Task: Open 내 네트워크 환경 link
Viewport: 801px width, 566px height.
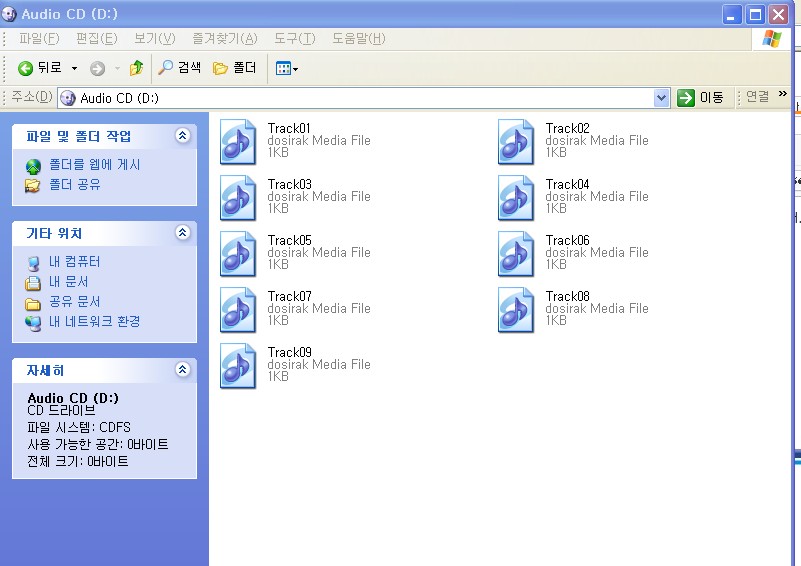Action: (95, 322)
